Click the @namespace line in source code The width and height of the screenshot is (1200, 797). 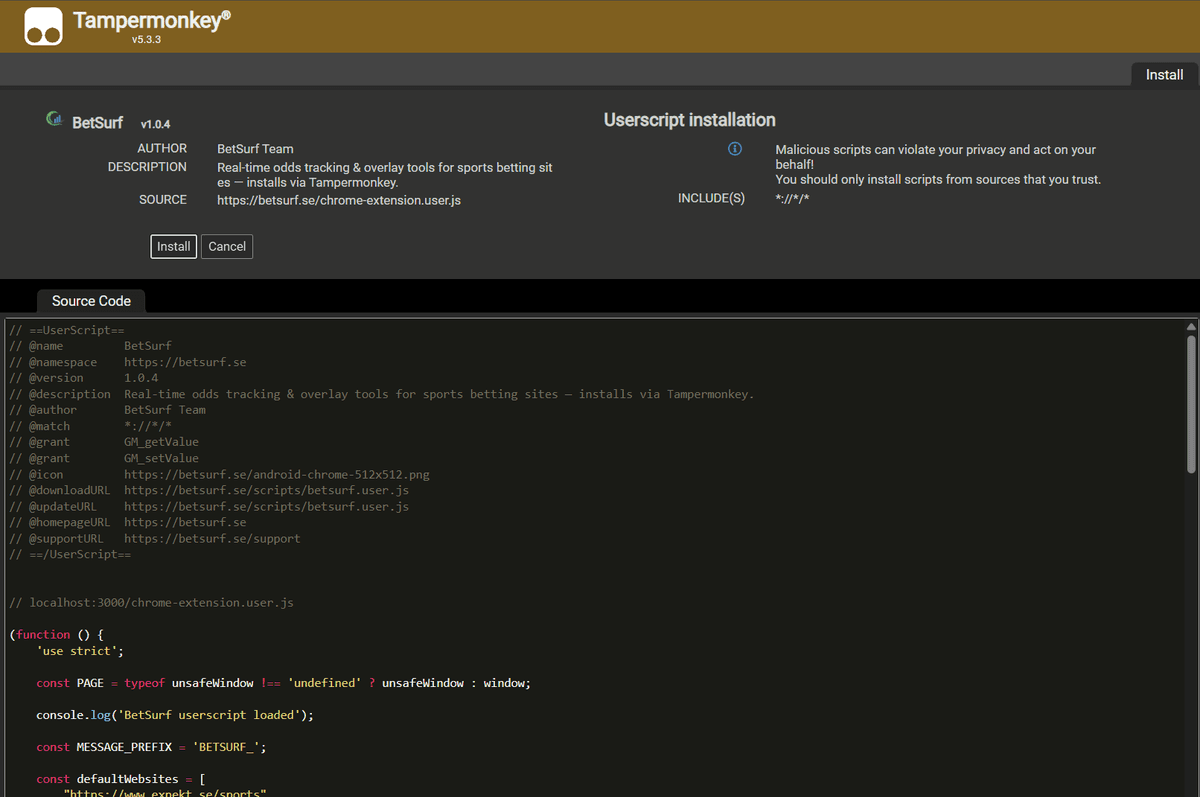pyautogui.click(x=128, y=362)
